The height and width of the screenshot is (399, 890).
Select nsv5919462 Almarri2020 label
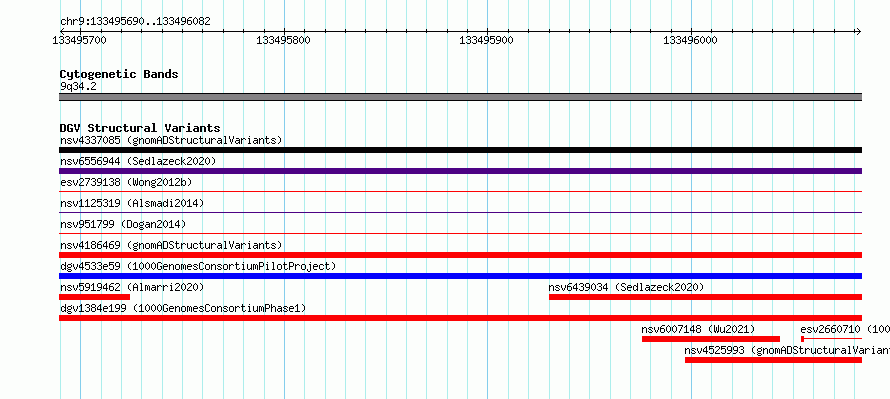pyautogui.click(x=132, y=287)
